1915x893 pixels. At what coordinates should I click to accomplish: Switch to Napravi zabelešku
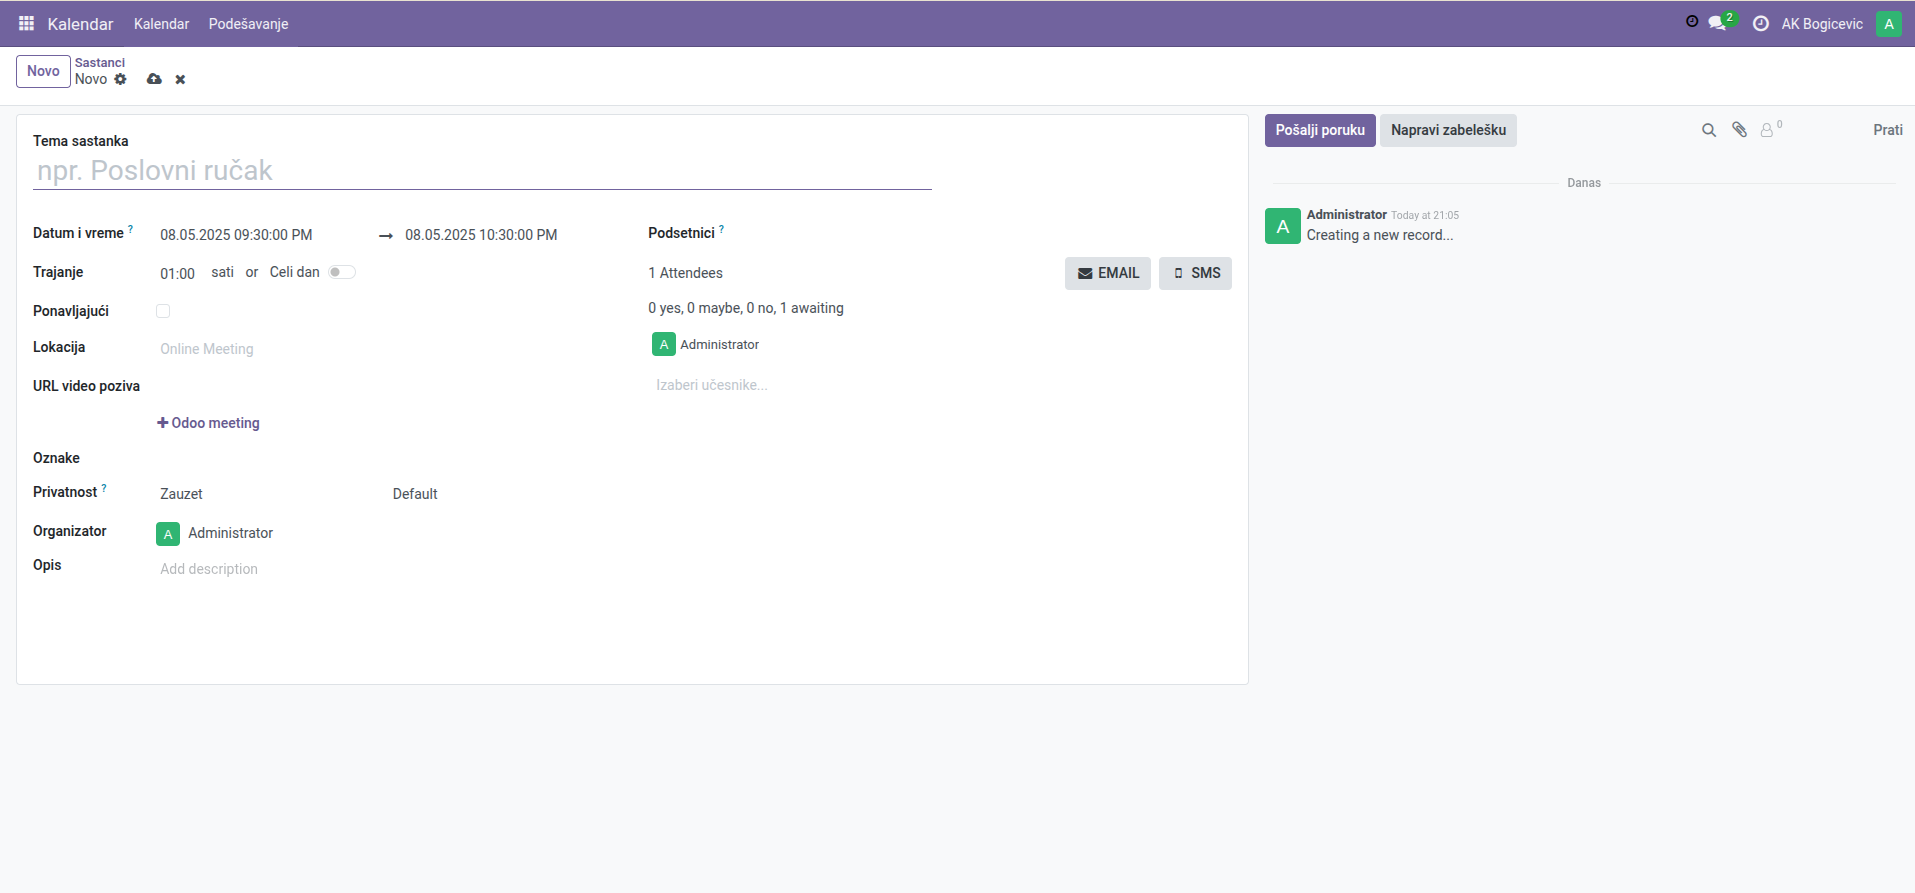1447,130
